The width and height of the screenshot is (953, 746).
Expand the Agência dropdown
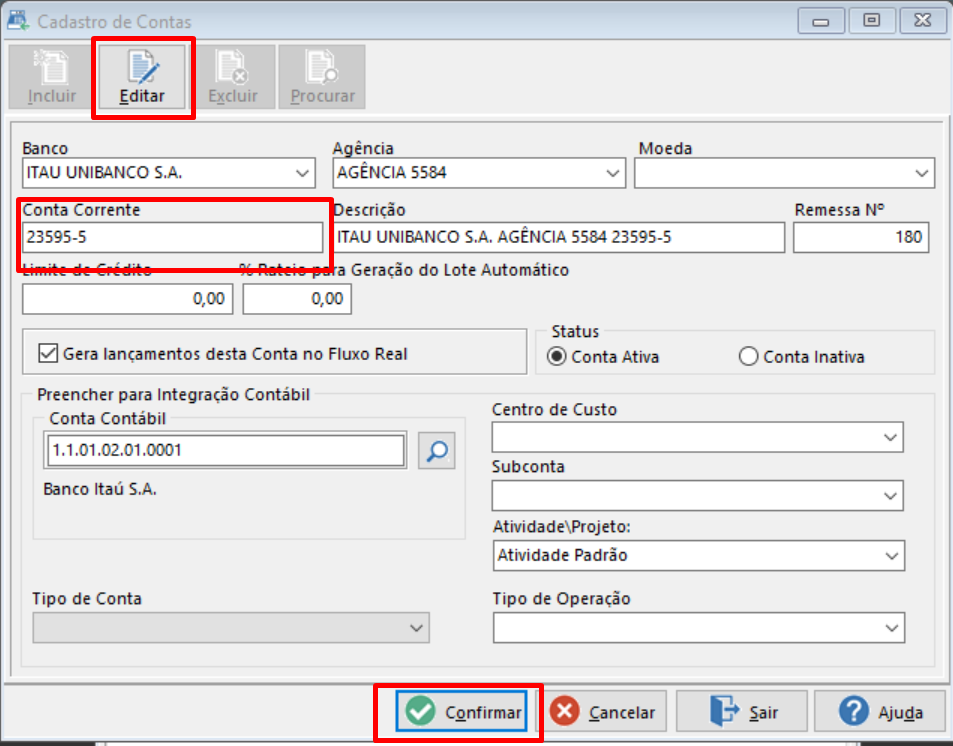point(613,173)
